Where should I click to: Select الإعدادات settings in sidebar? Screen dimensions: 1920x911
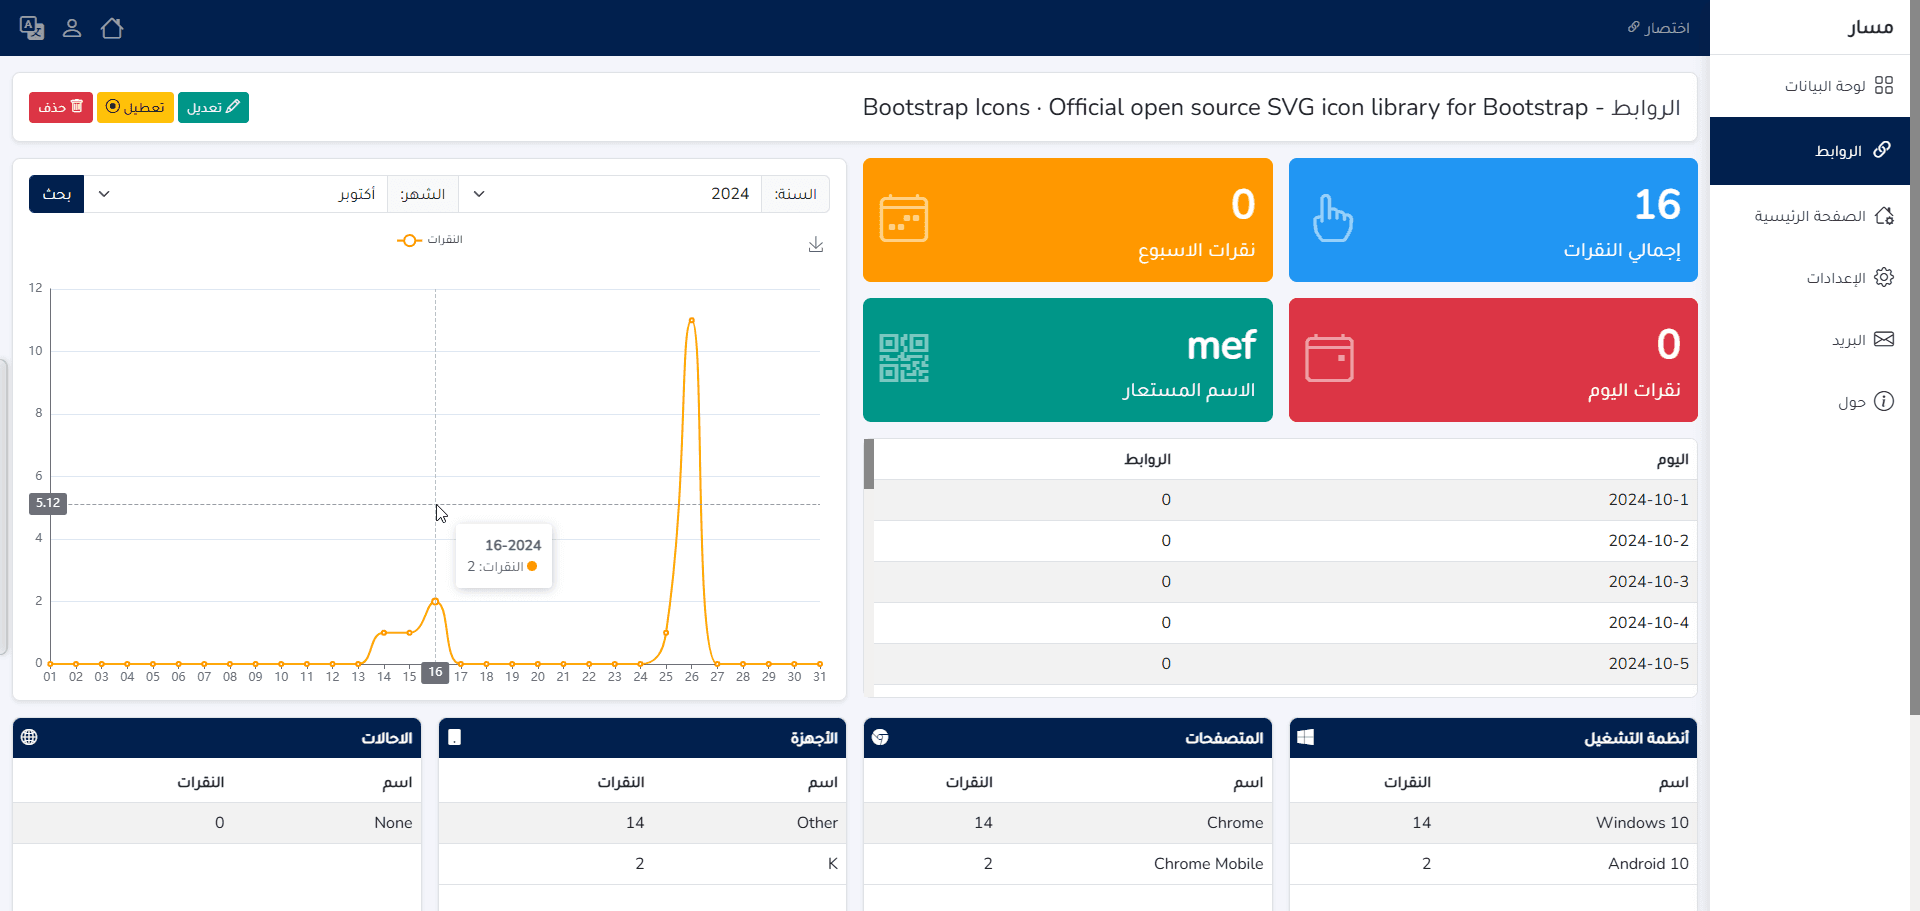click(1848, 278)
